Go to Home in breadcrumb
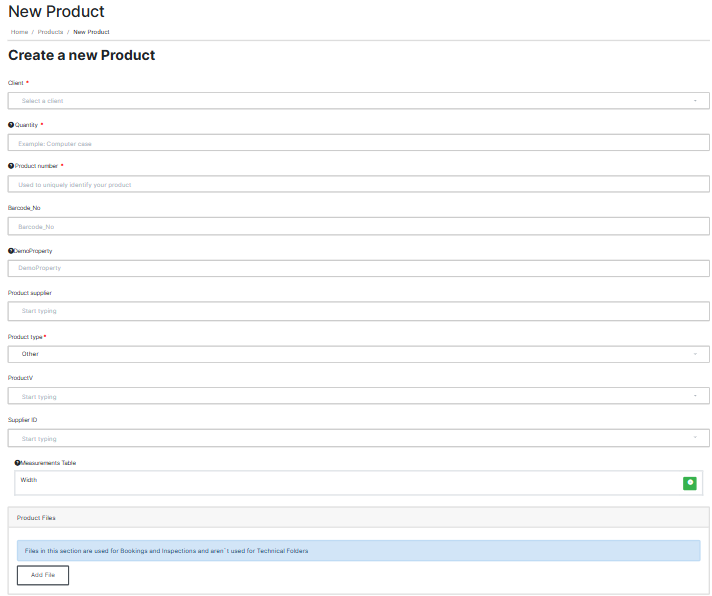The height and width of the screenshot is (596, 712). coord(19,32)
